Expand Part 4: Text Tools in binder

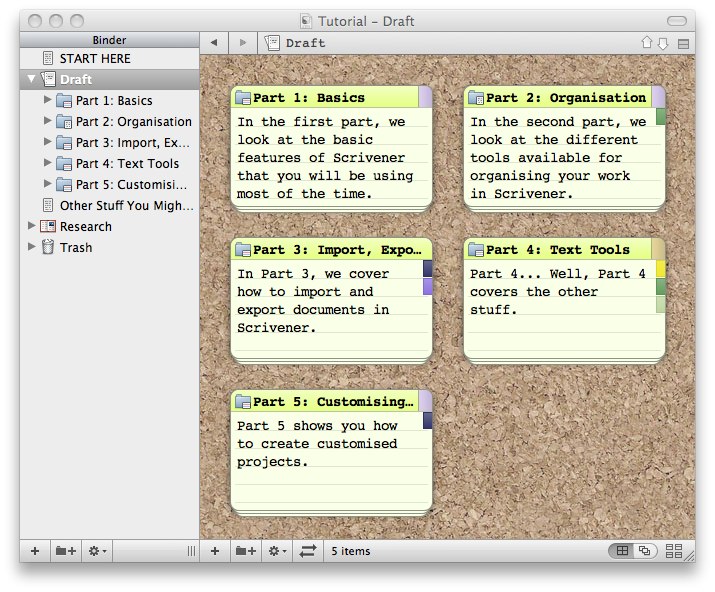click(x=47, y=162)
